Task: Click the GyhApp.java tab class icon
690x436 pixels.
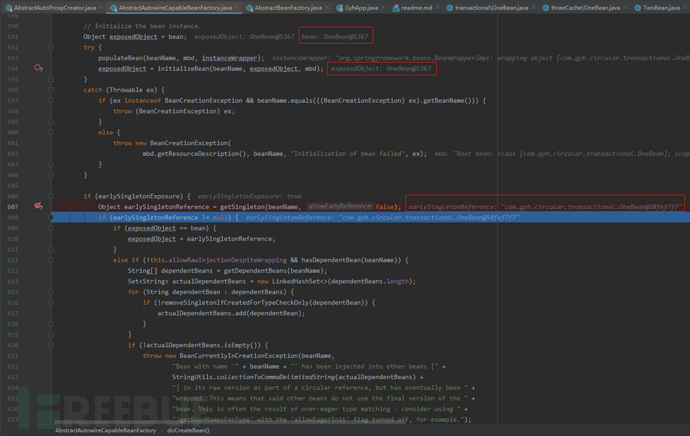Action: pos(339,7)
